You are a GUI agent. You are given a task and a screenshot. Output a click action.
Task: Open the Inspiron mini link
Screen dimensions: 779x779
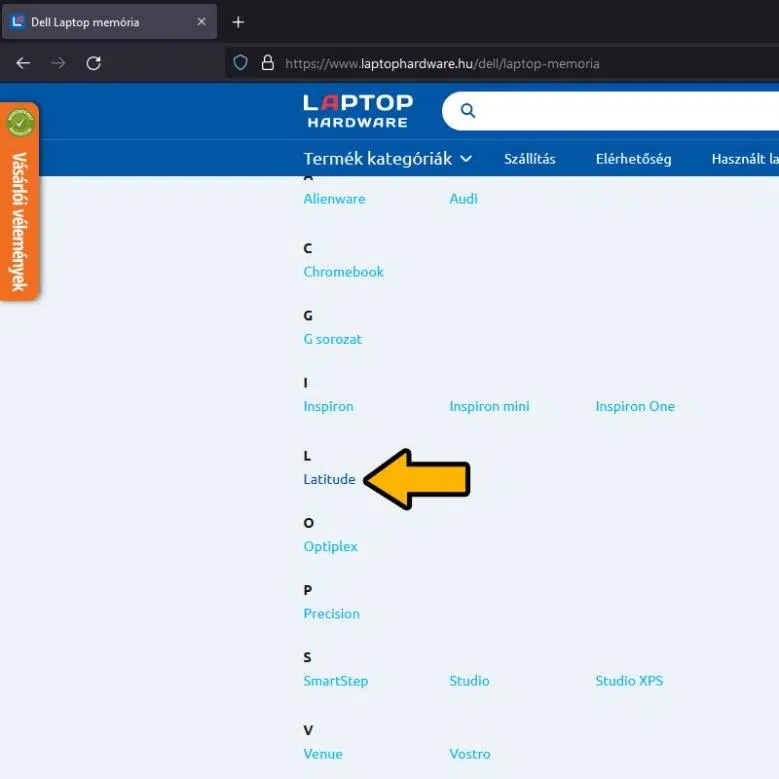(489, 406)
